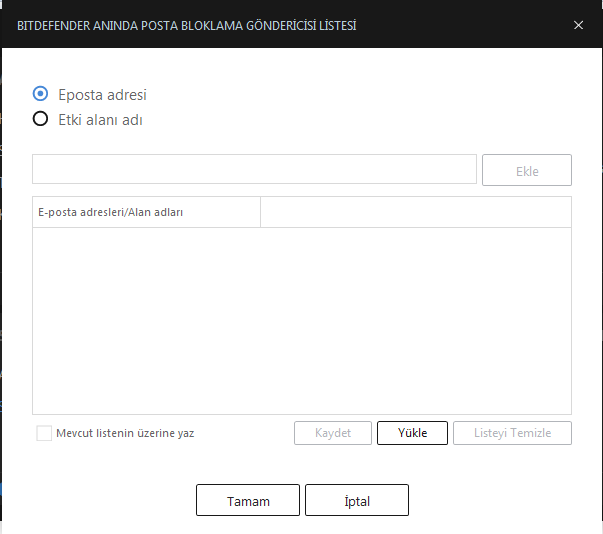Select the Eposta adresi radio button
Image resolution: width=603 pixels, height=534 pixels.
pyautogui.click(x=41, y=94)
